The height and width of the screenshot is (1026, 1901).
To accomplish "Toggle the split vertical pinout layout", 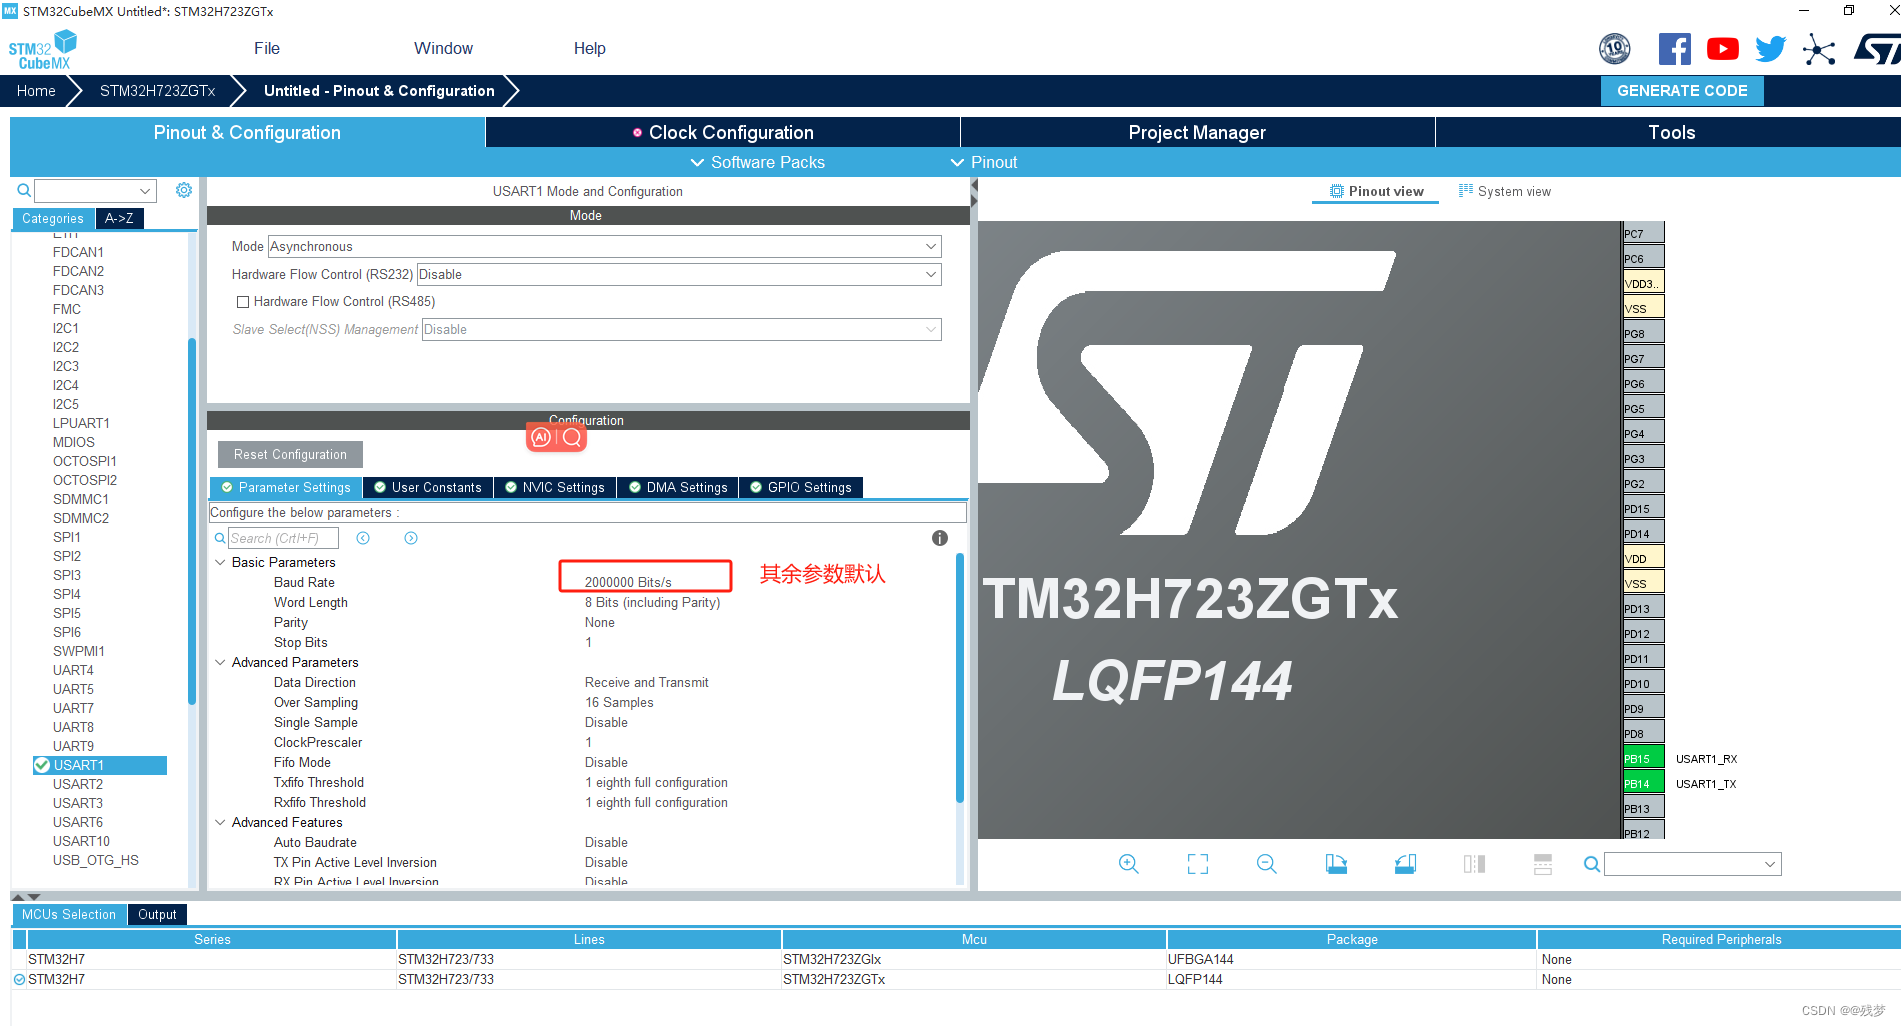I will (1543, 864).
